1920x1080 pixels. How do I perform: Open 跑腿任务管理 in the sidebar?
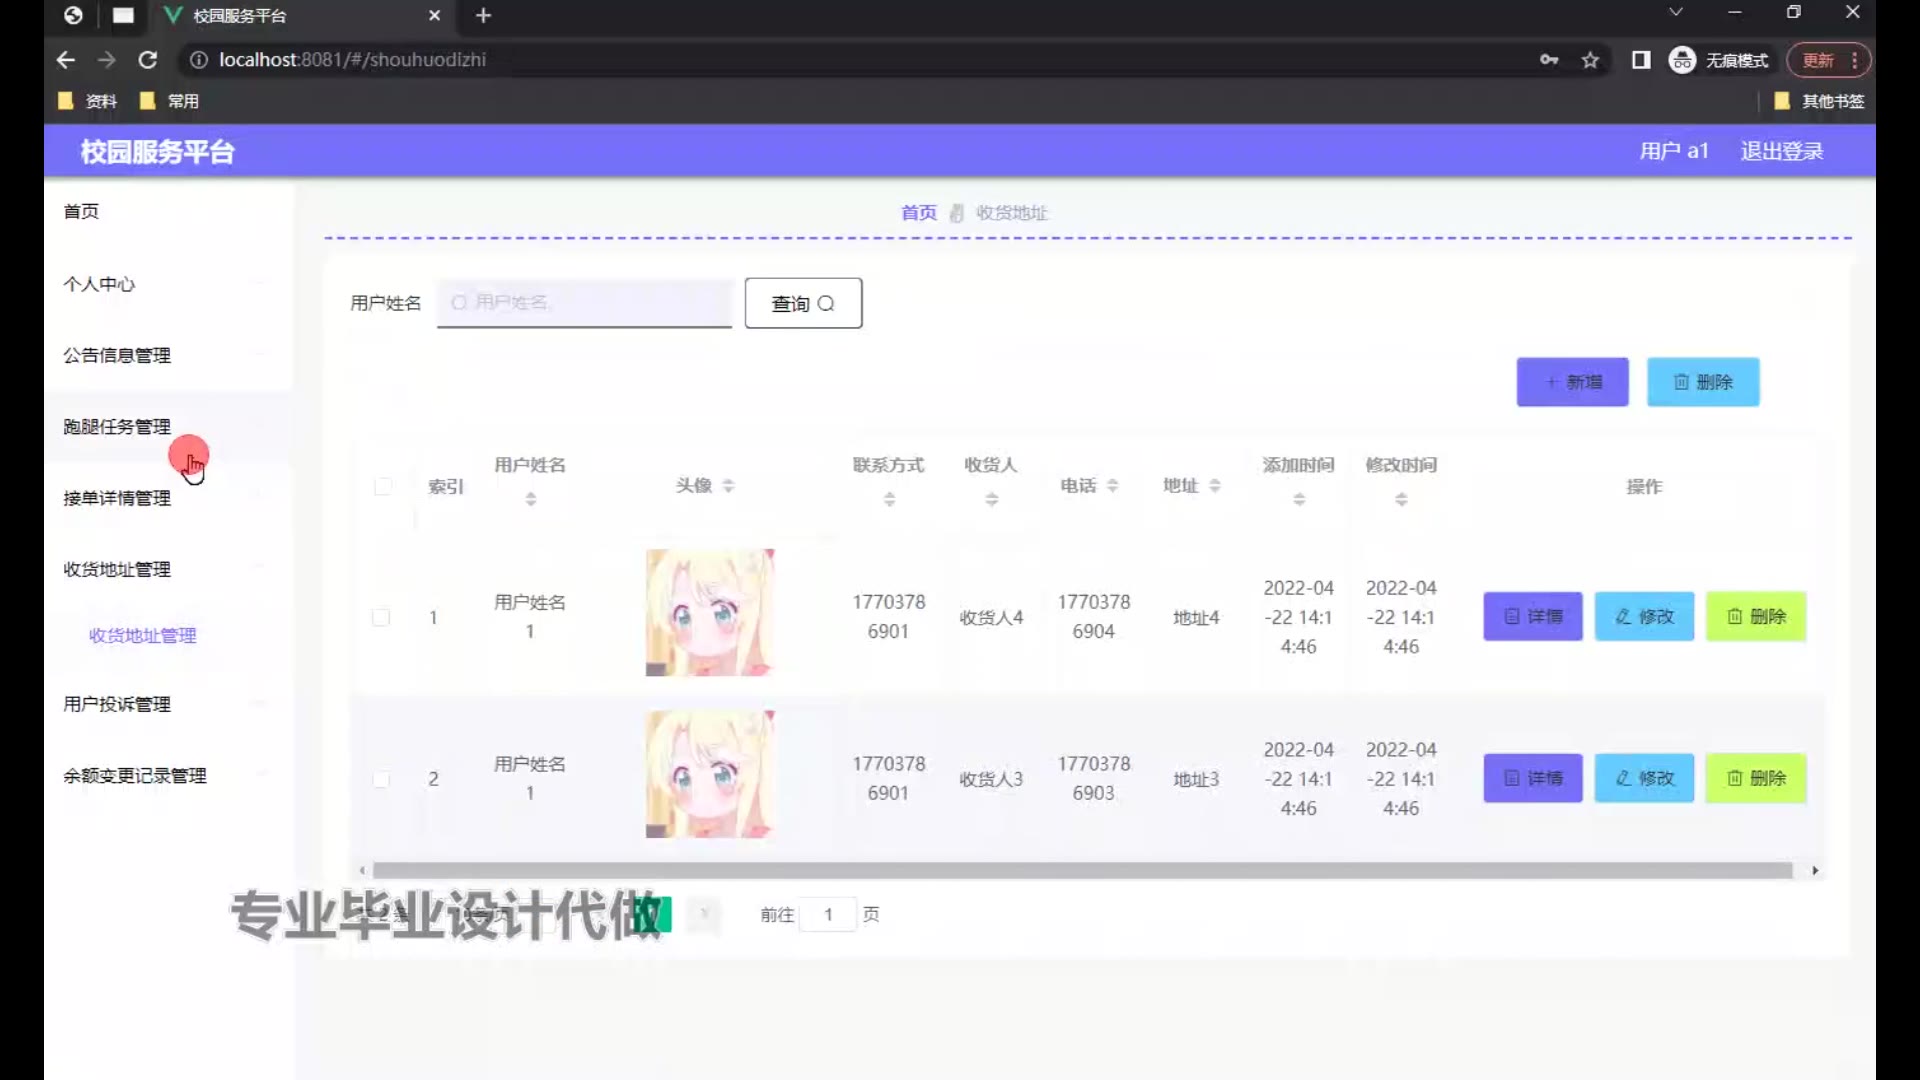(x=117, y=427)
